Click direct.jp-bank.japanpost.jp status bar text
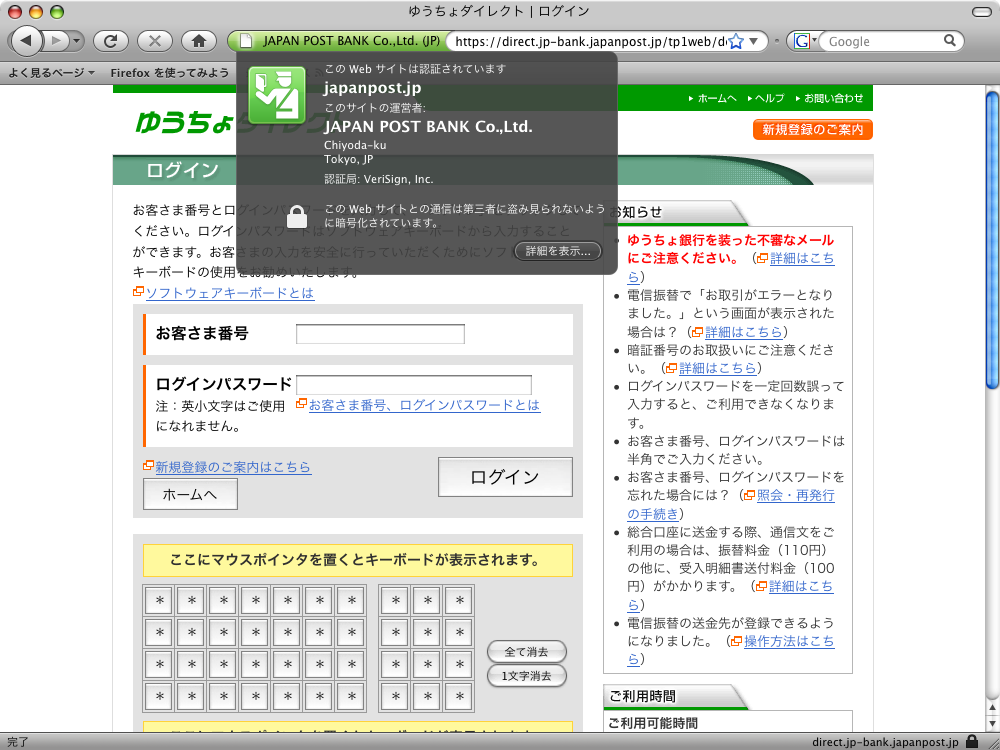 (885, 742)
